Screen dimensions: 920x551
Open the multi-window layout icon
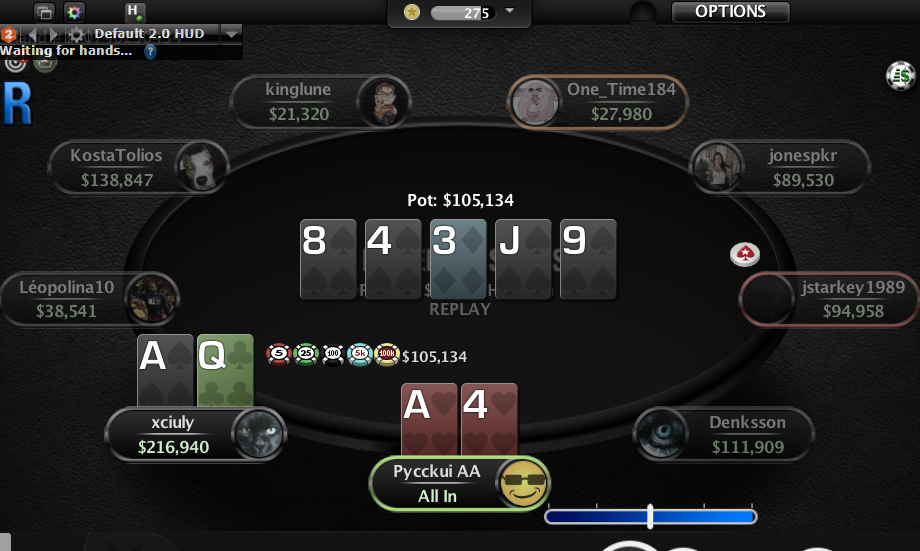point(44,12)
